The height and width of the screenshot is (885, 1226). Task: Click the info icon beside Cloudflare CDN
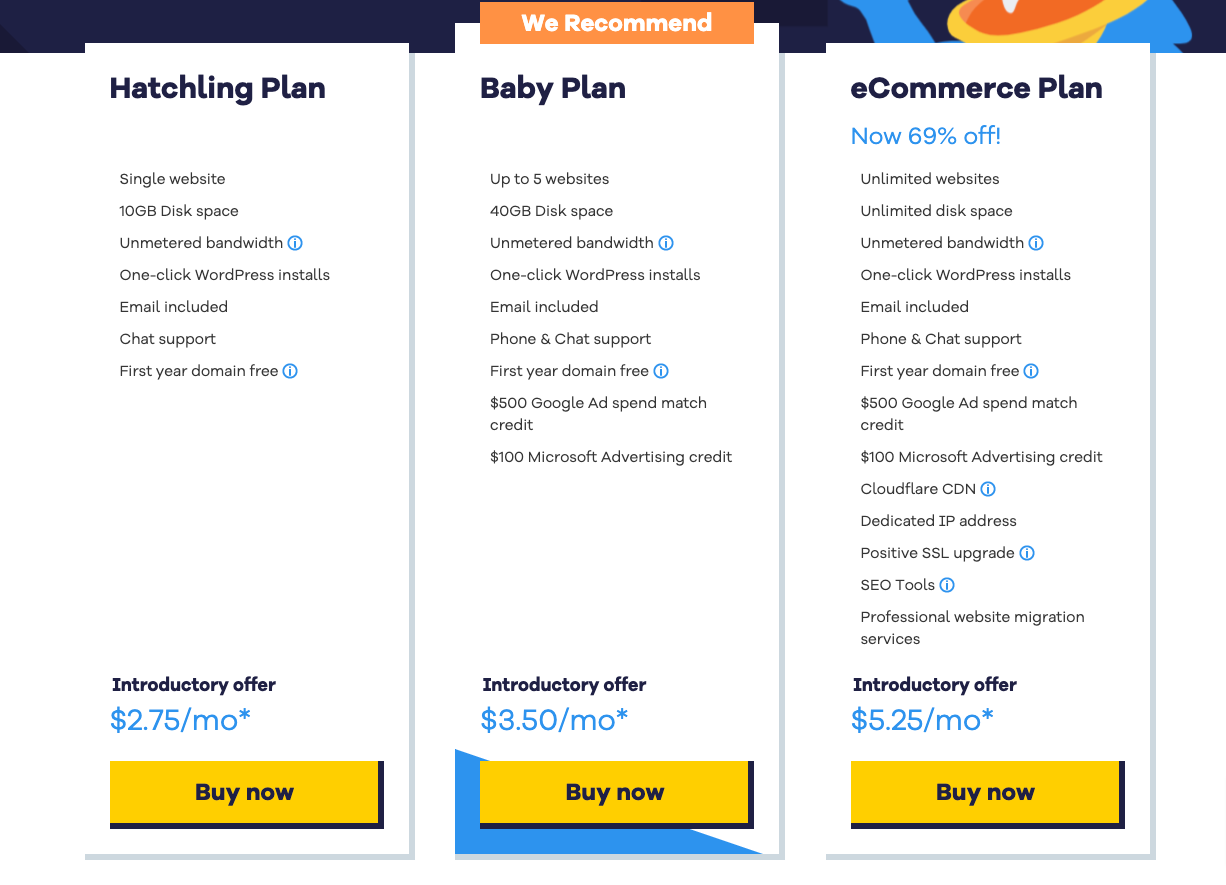click(x=988, y=488)
